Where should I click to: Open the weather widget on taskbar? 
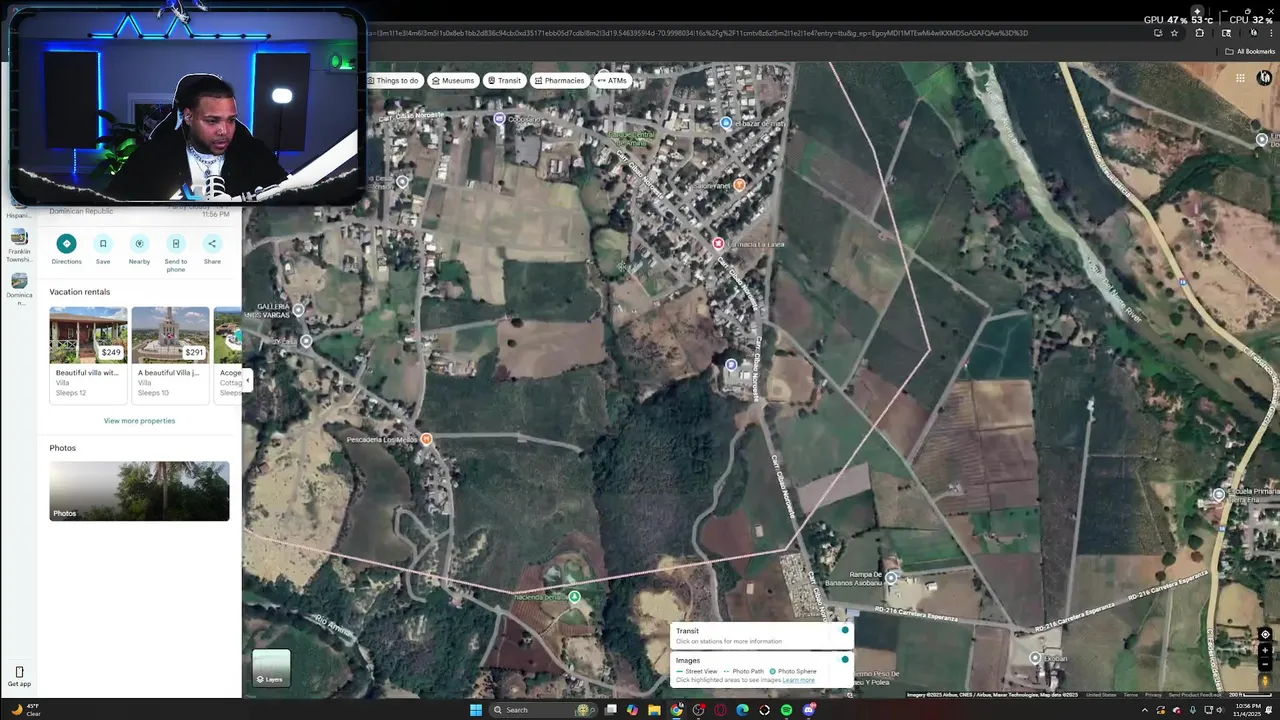coord(26,709)
